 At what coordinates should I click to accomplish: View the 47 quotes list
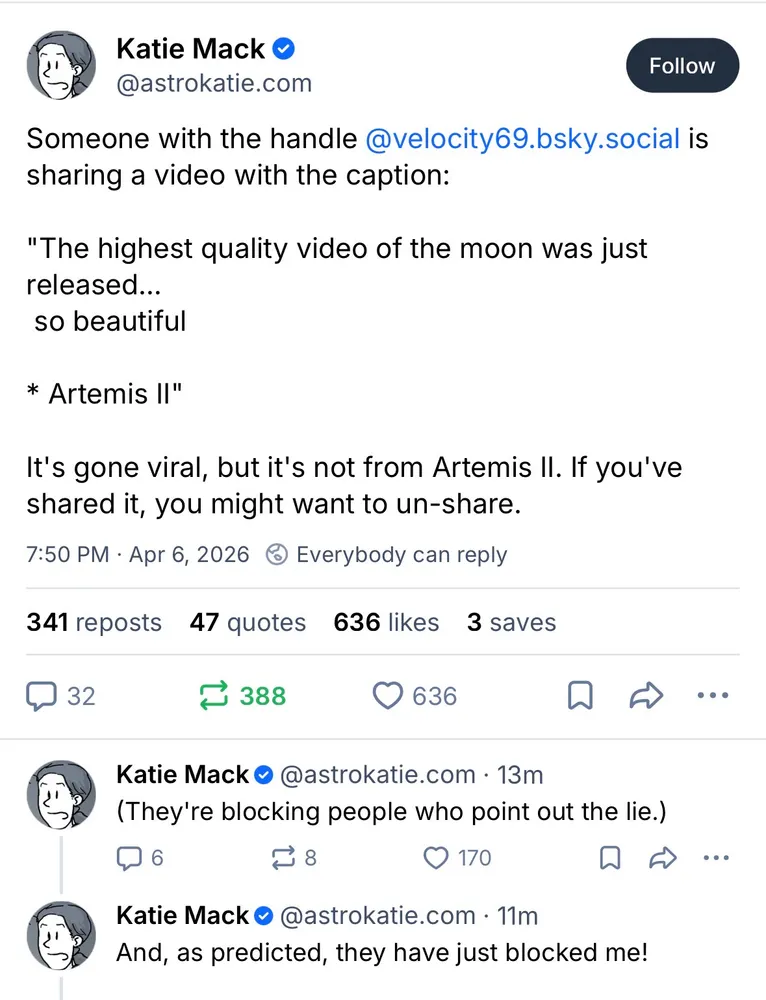248,622
